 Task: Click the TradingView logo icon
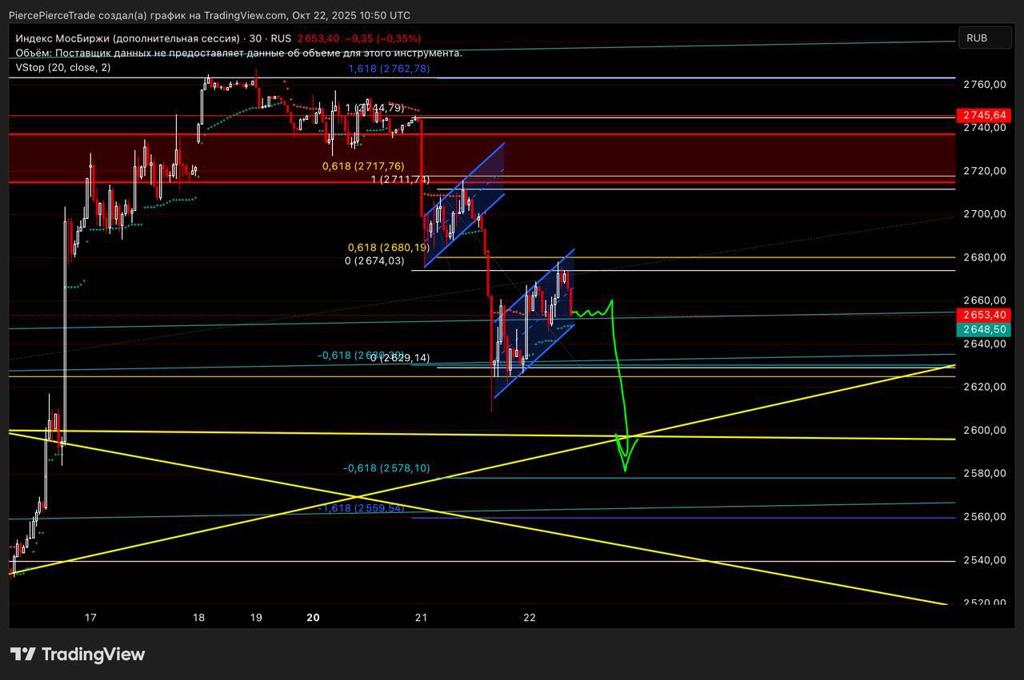23,655
